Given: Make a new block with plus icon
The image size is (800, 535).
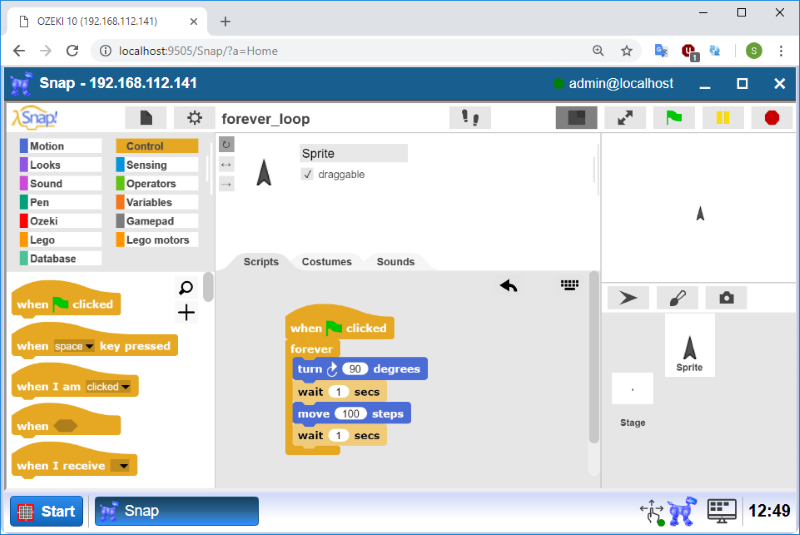Looking at the screenshot, I should click(186, 312).
